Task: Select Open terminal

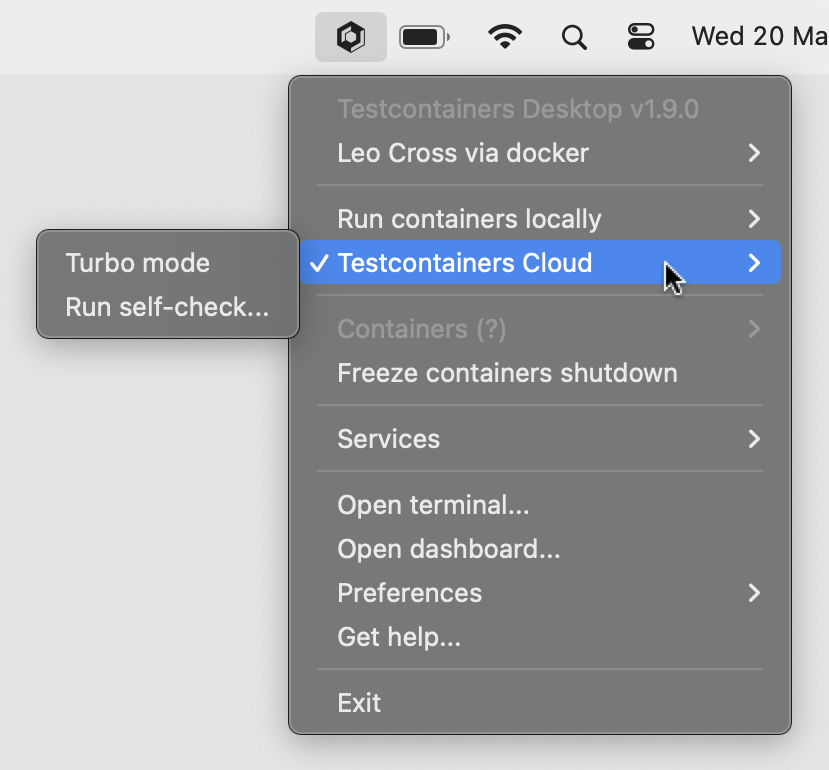Action: pos(433,505)
